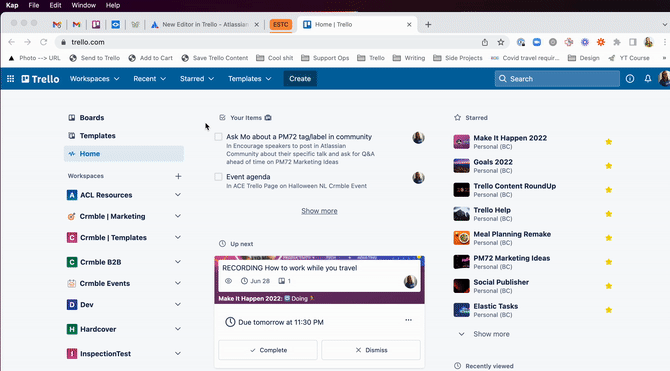The image size is (670, 371).
Task: Unstar the Goals 2022 board
Action: (608, 166)
